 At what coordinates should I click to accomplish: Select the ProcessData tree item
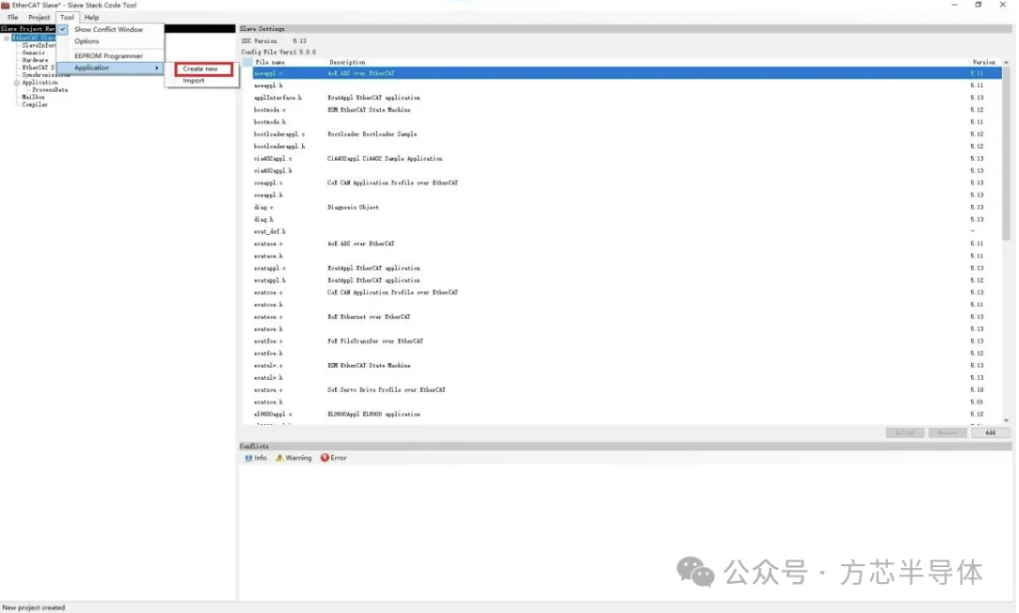(x=50, y=90)
